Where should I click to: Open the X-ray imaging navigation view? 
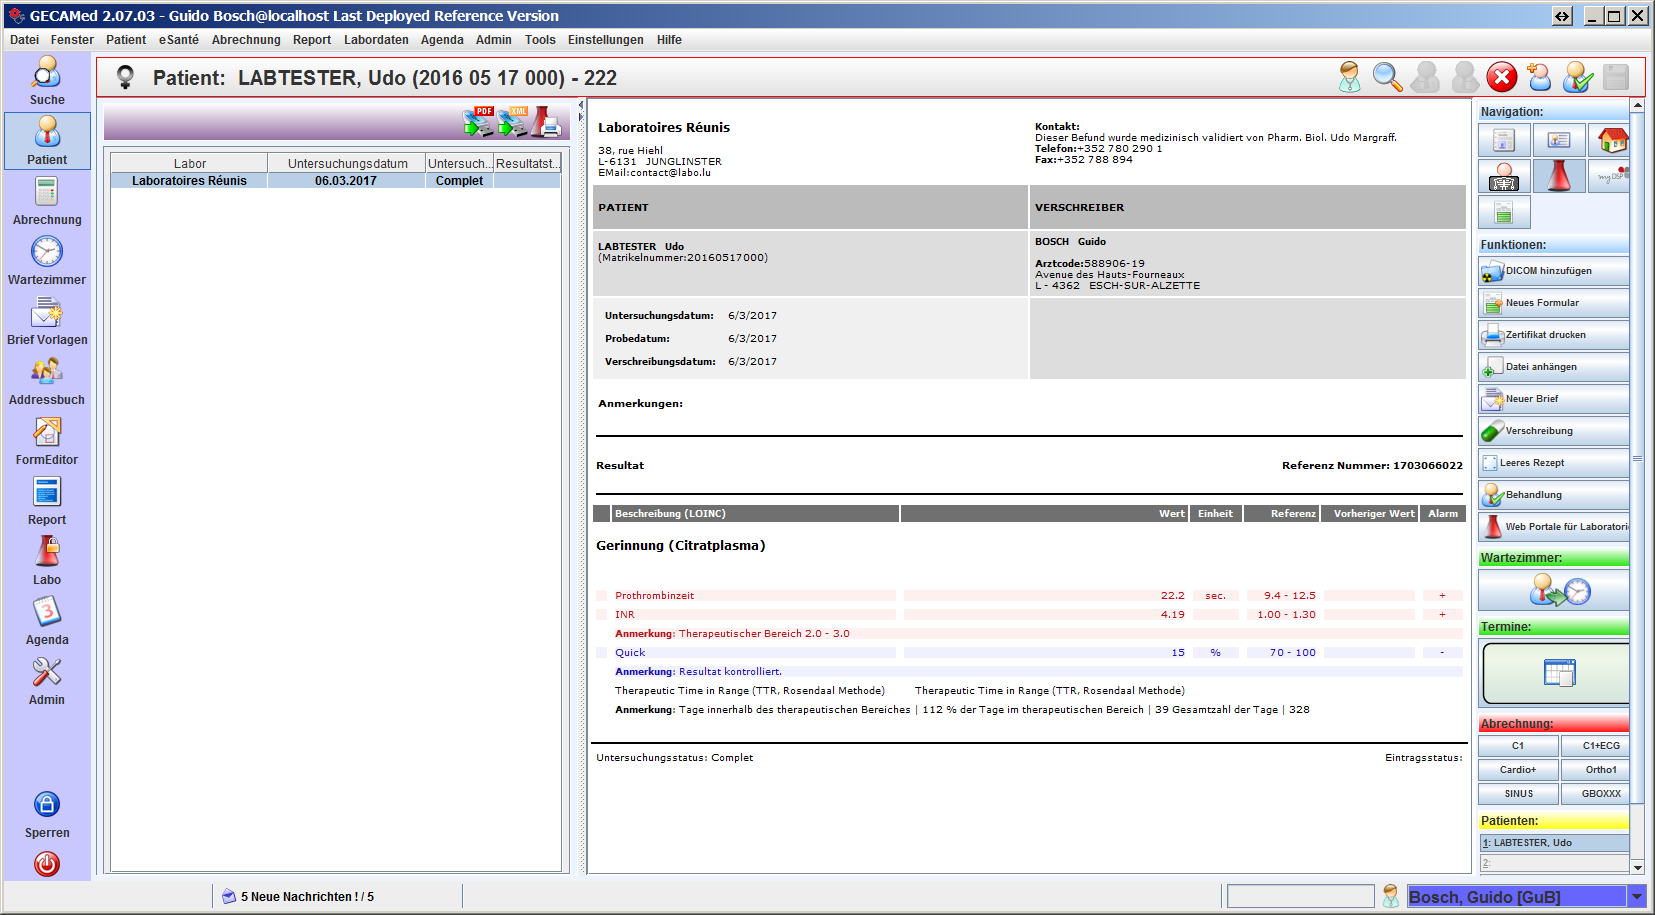click(x=1503, y=176)
